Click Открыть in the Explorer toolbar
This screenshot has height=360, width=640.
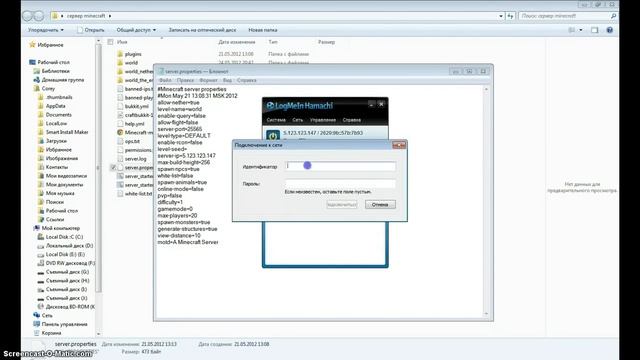(91, 30)
